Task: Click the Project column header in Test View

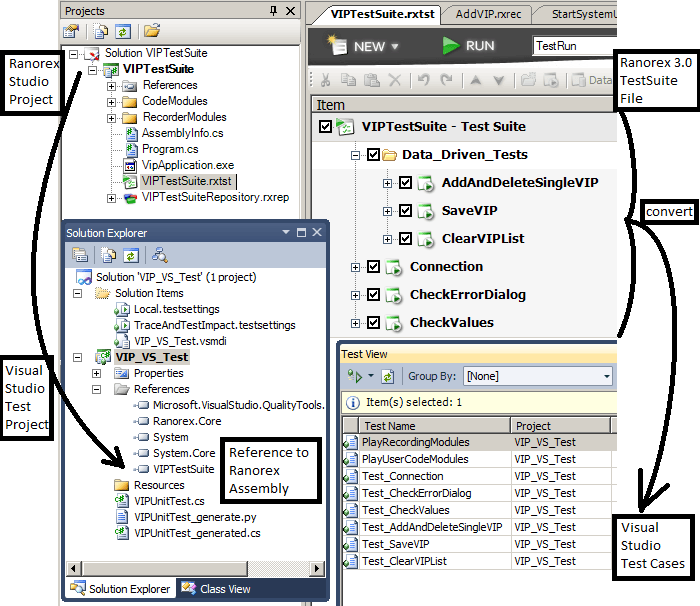Action: pos(560,426)
